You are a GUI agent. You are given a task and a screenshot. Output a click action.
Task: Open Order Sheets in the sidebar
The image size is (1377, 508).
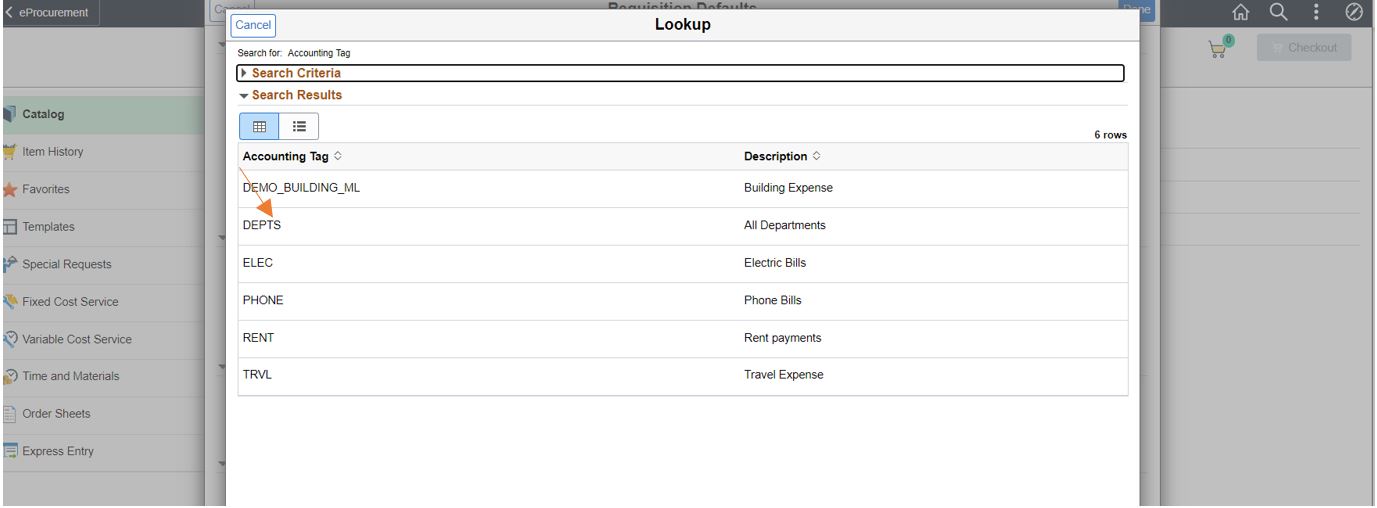102,414
